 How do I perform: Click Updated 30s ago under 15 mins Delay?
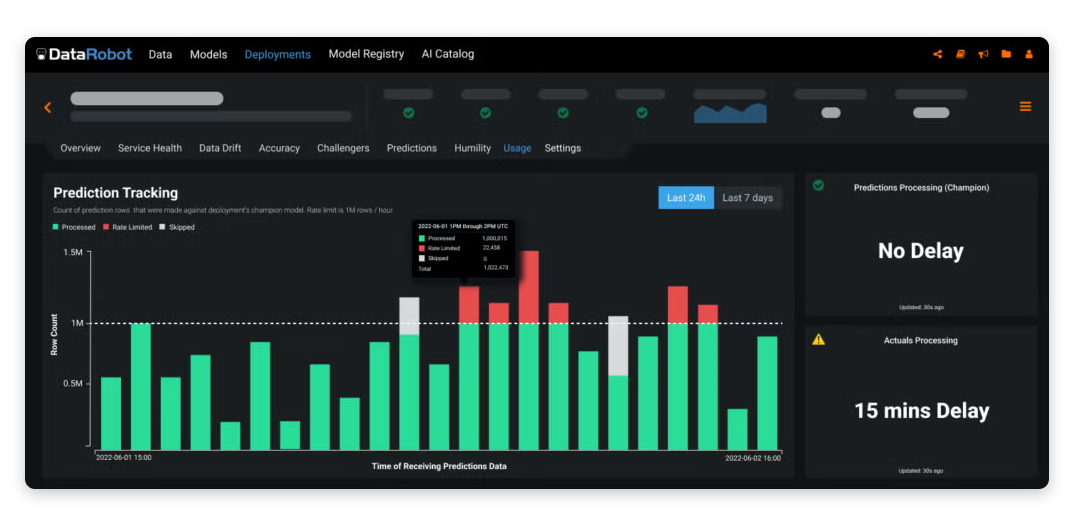click(921, 471)
